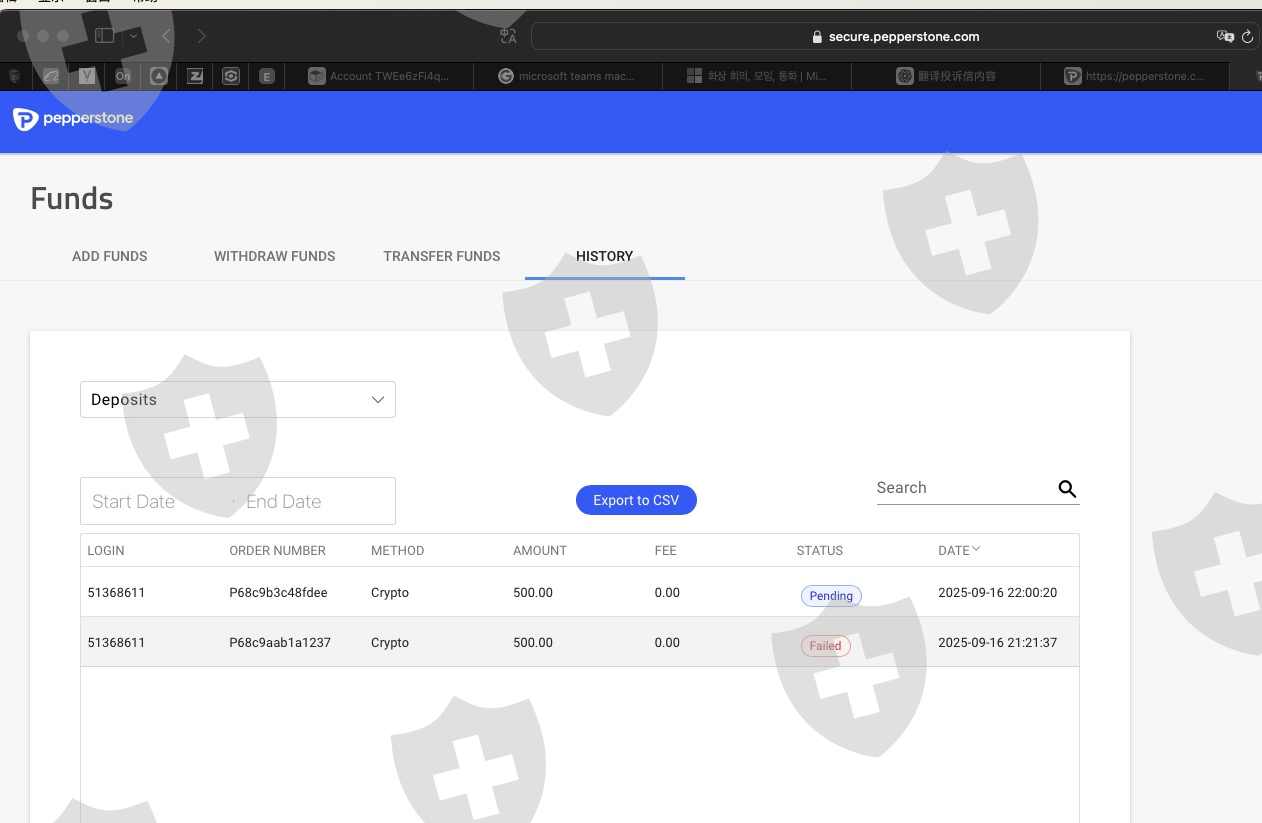Image resolution: width=1262 pixels, height=823 pixels.
Task: Click the translate icon in address bar
Action: pos(1225,37)
